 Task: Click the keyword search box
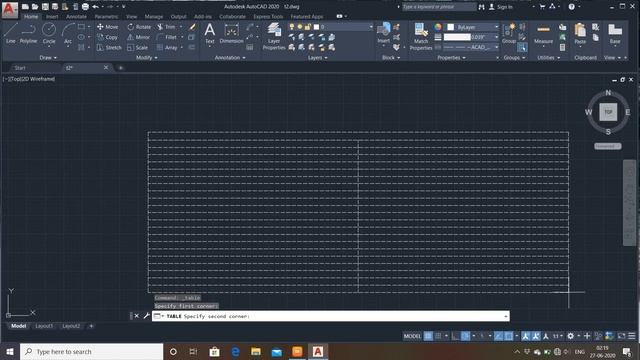tap(439, 7)
